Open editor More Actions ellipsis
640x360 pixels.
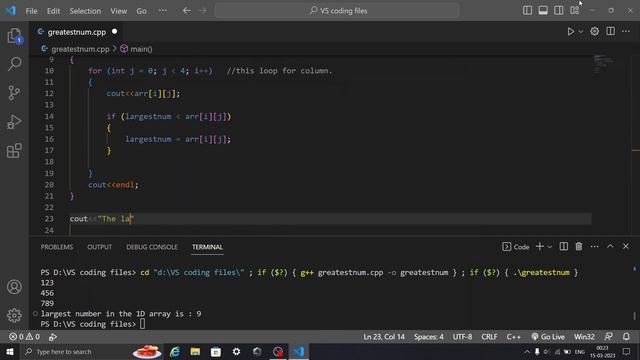coord(626,31)
